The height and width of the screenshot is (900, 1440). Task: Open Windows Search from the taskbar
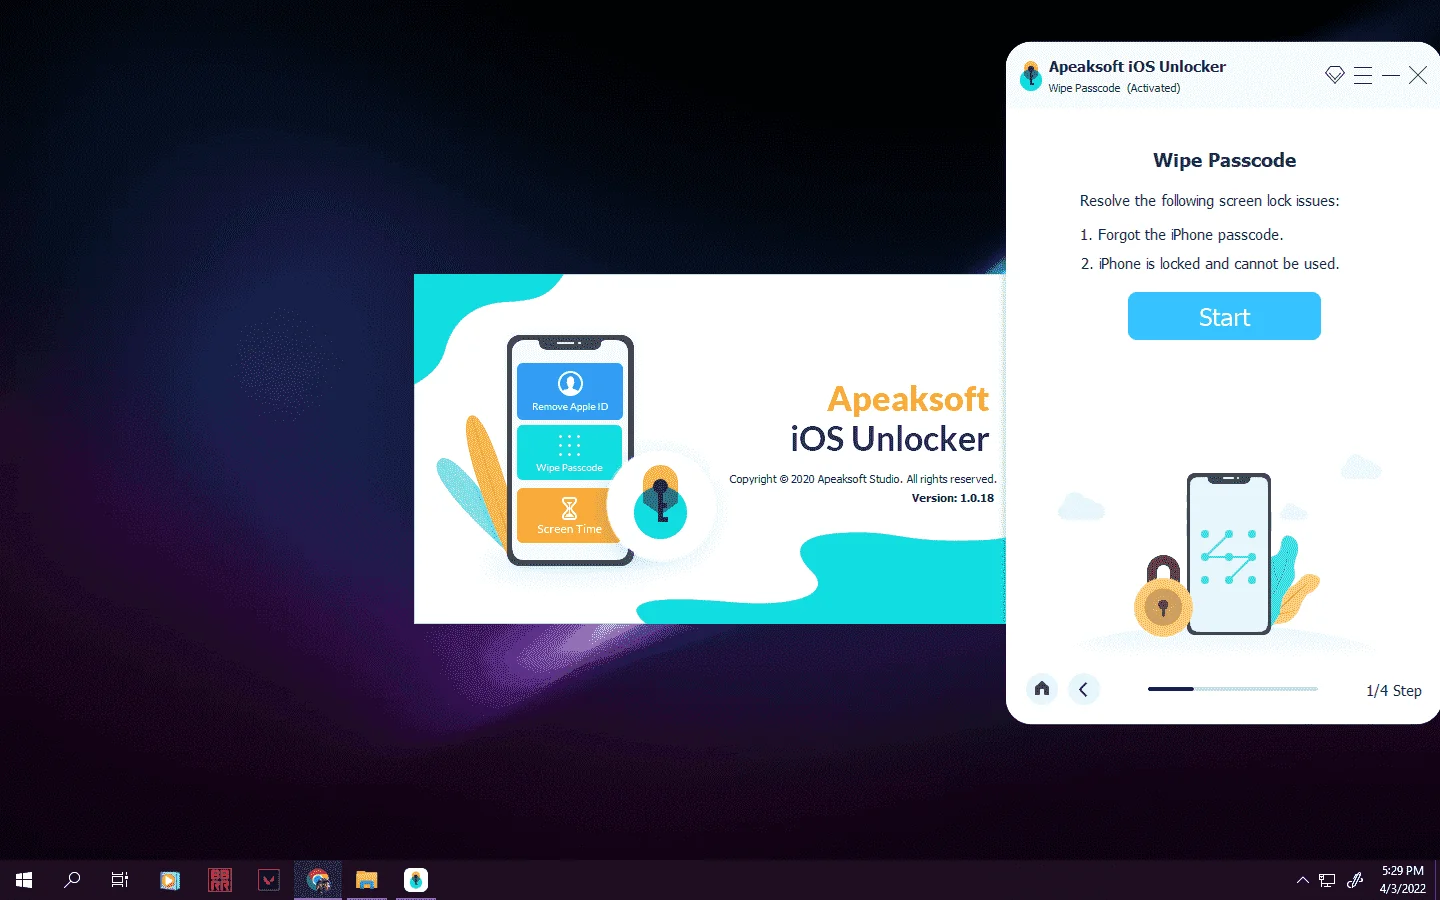click(x=72, y=880)
